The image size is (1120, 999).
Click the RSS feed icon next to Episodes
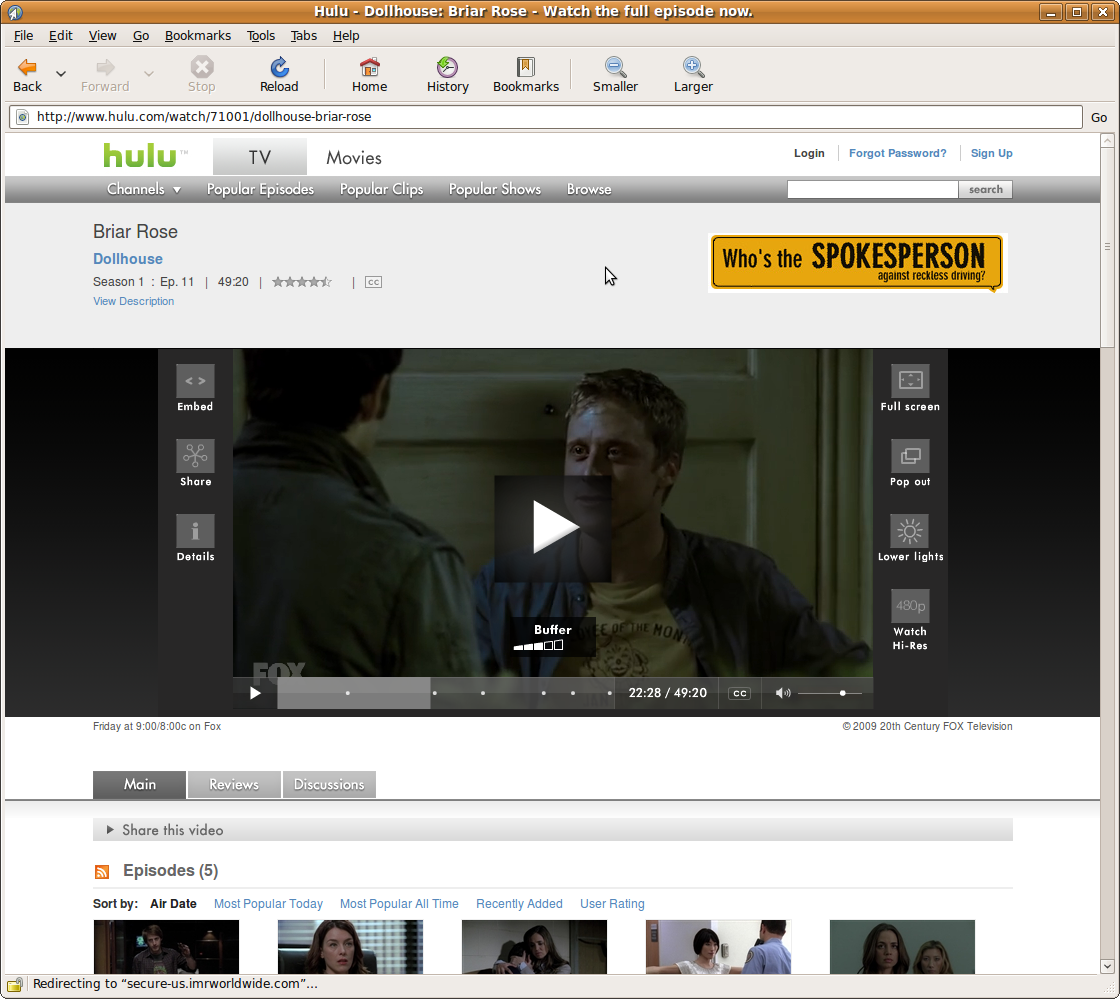coord(102,872)
